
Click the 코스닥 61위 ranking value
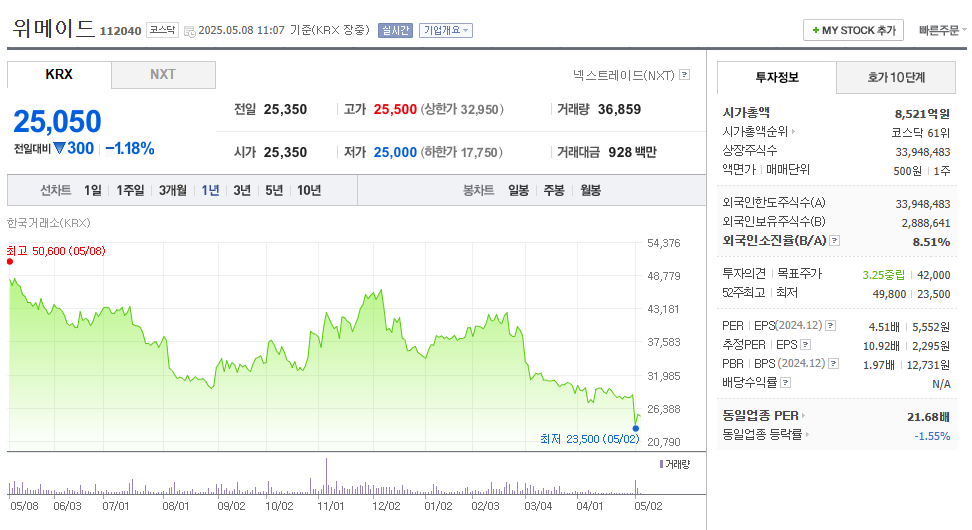921,133
